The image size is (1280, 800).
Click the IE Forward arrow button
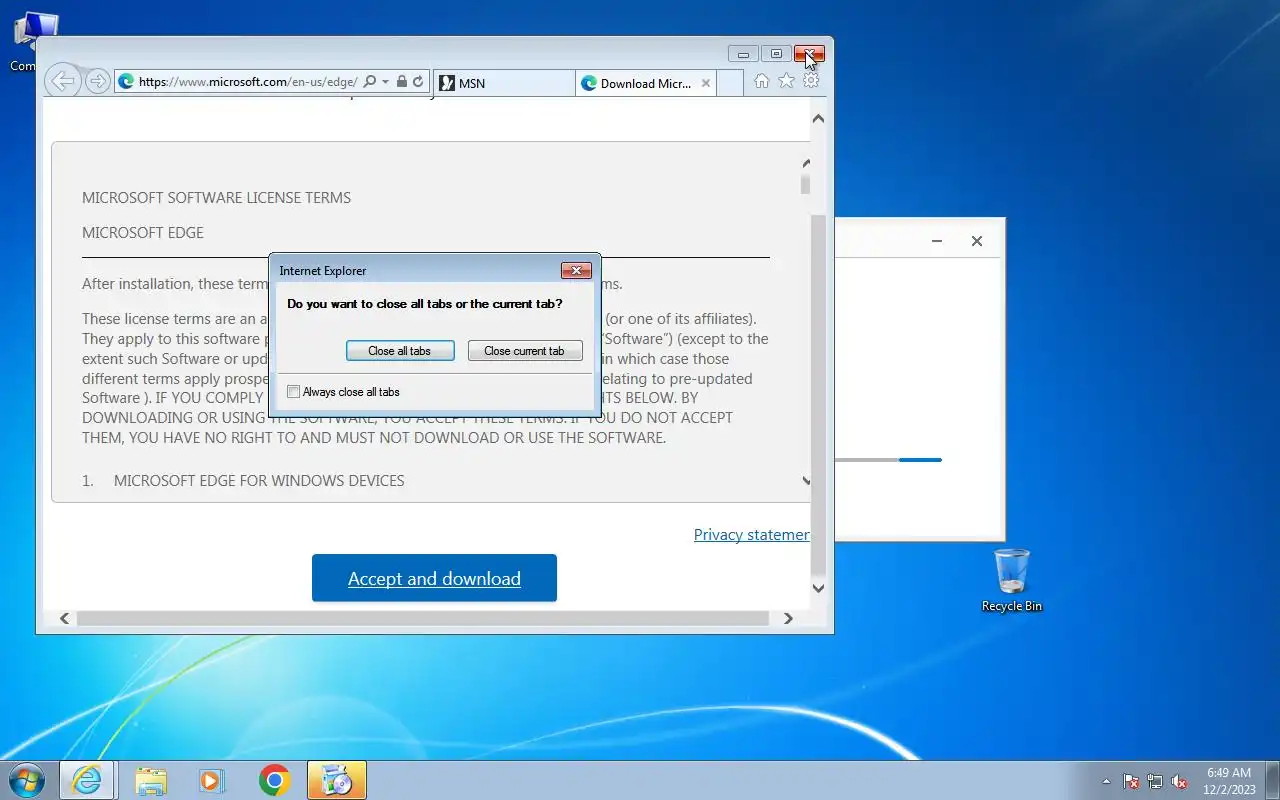tap(97, 81)
